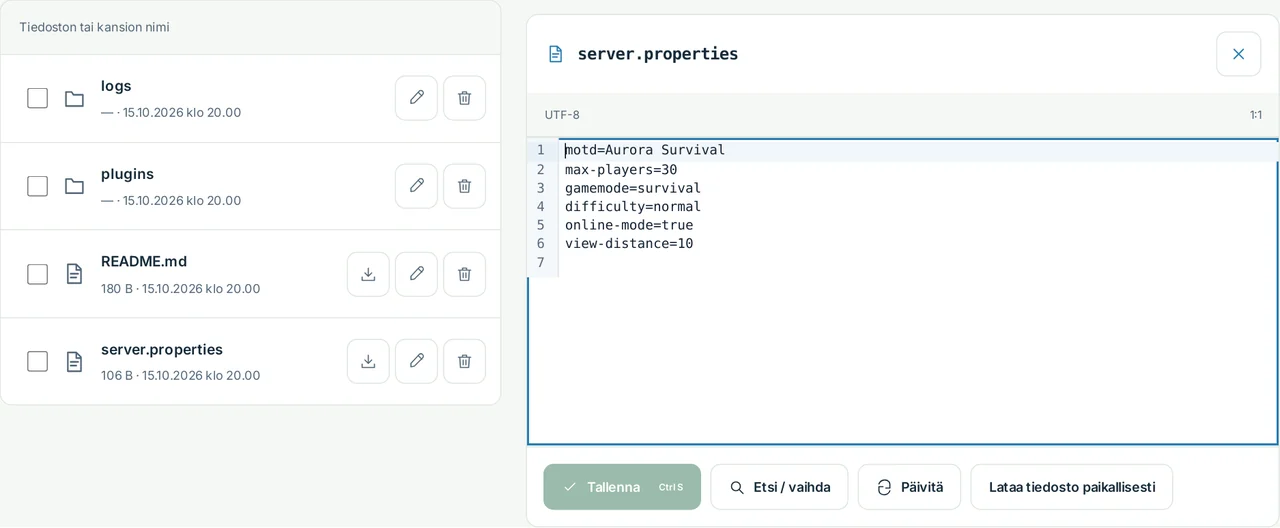Place cursor in motd=Aurora Survival line

(x=645, y=150)
